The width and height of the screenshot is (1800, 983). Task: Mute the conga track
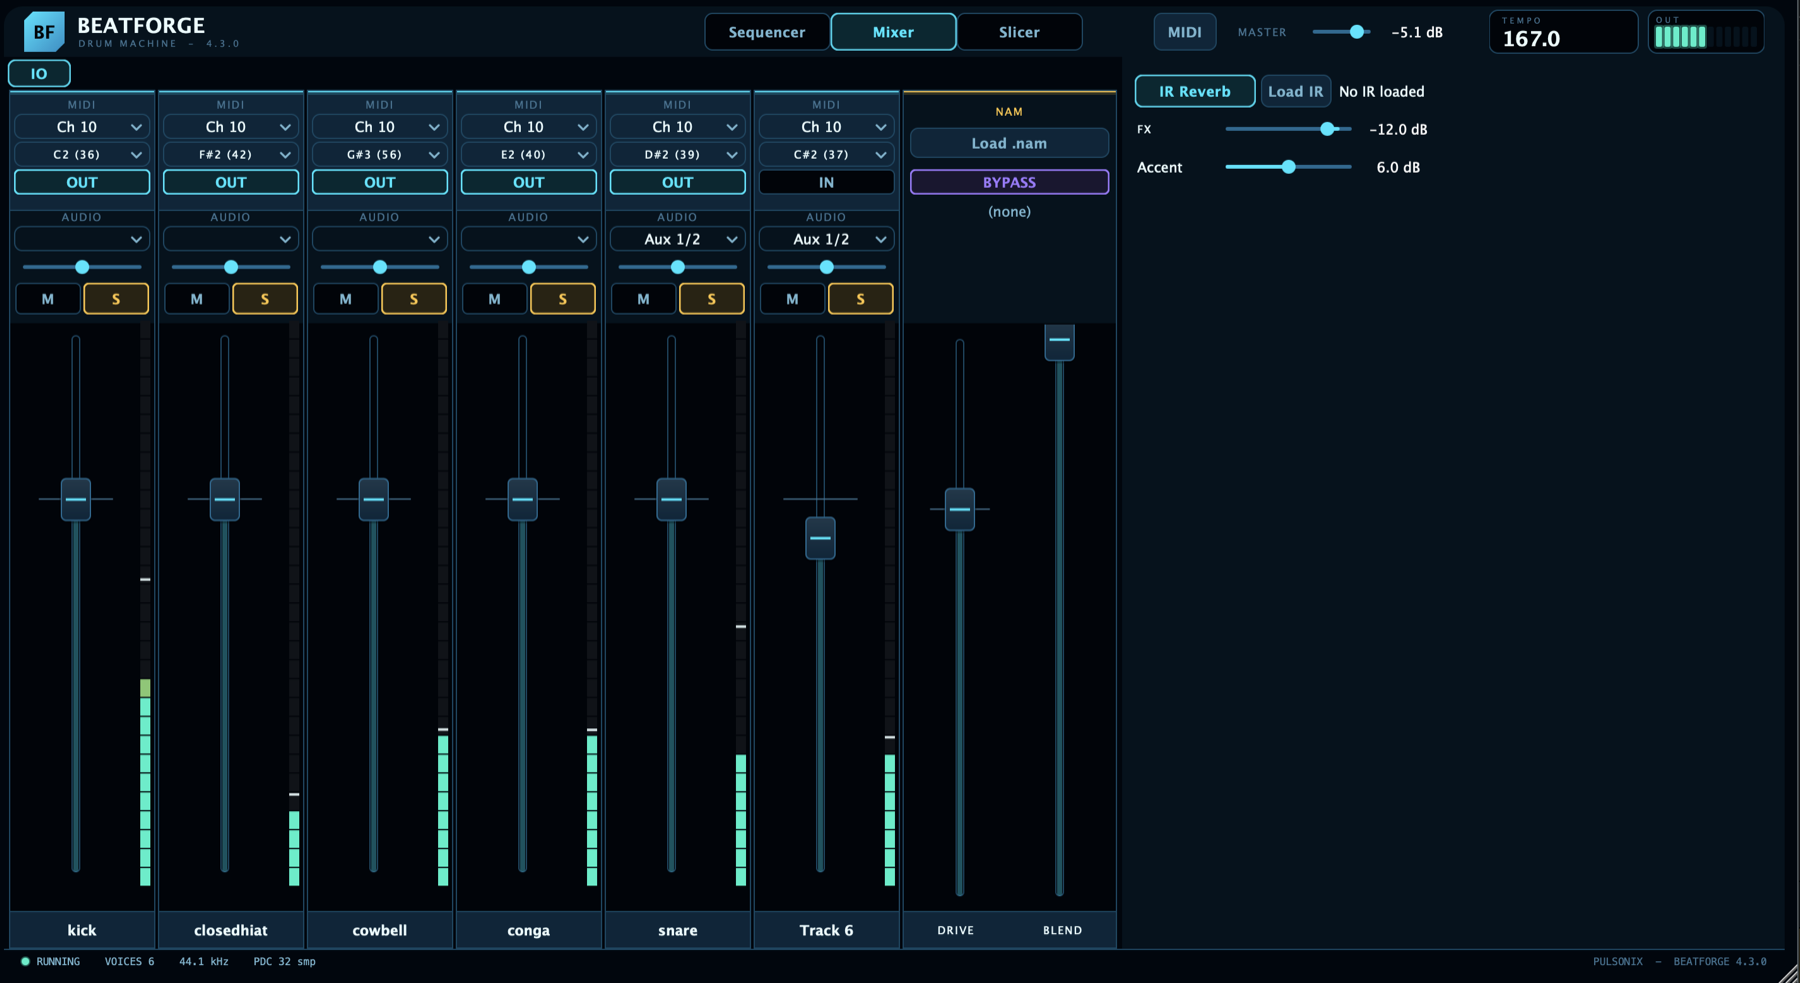click(495, 298)
